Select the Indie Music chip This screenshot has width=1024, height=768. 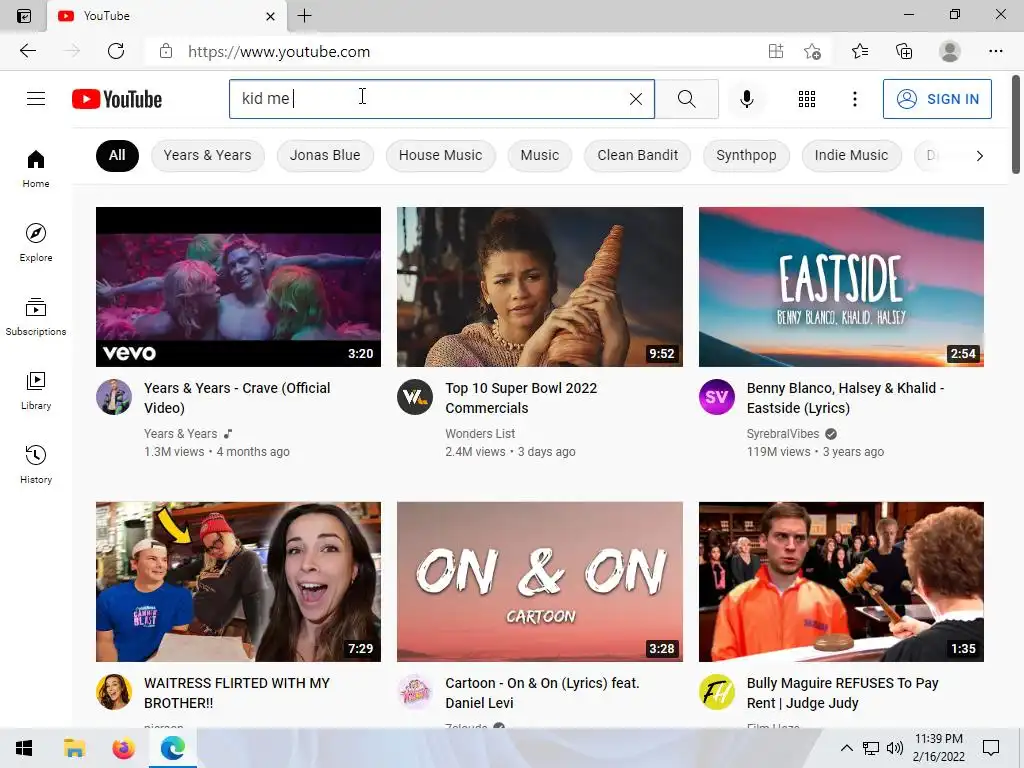pos(851,155)
